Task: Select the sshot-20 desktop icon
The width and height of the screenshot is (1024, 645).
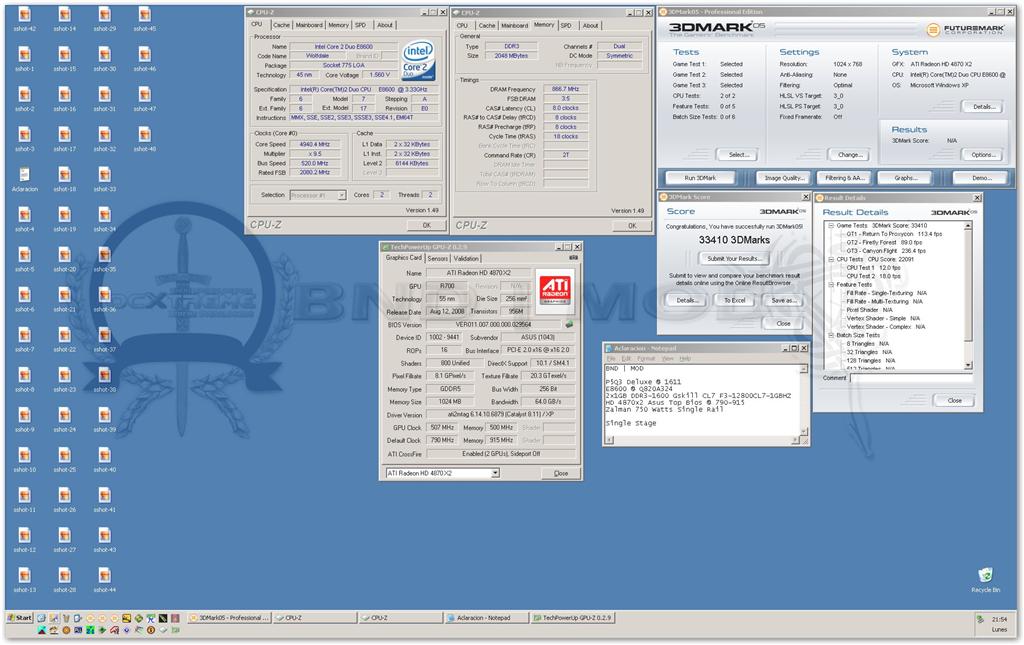Action: click(65, 260)
